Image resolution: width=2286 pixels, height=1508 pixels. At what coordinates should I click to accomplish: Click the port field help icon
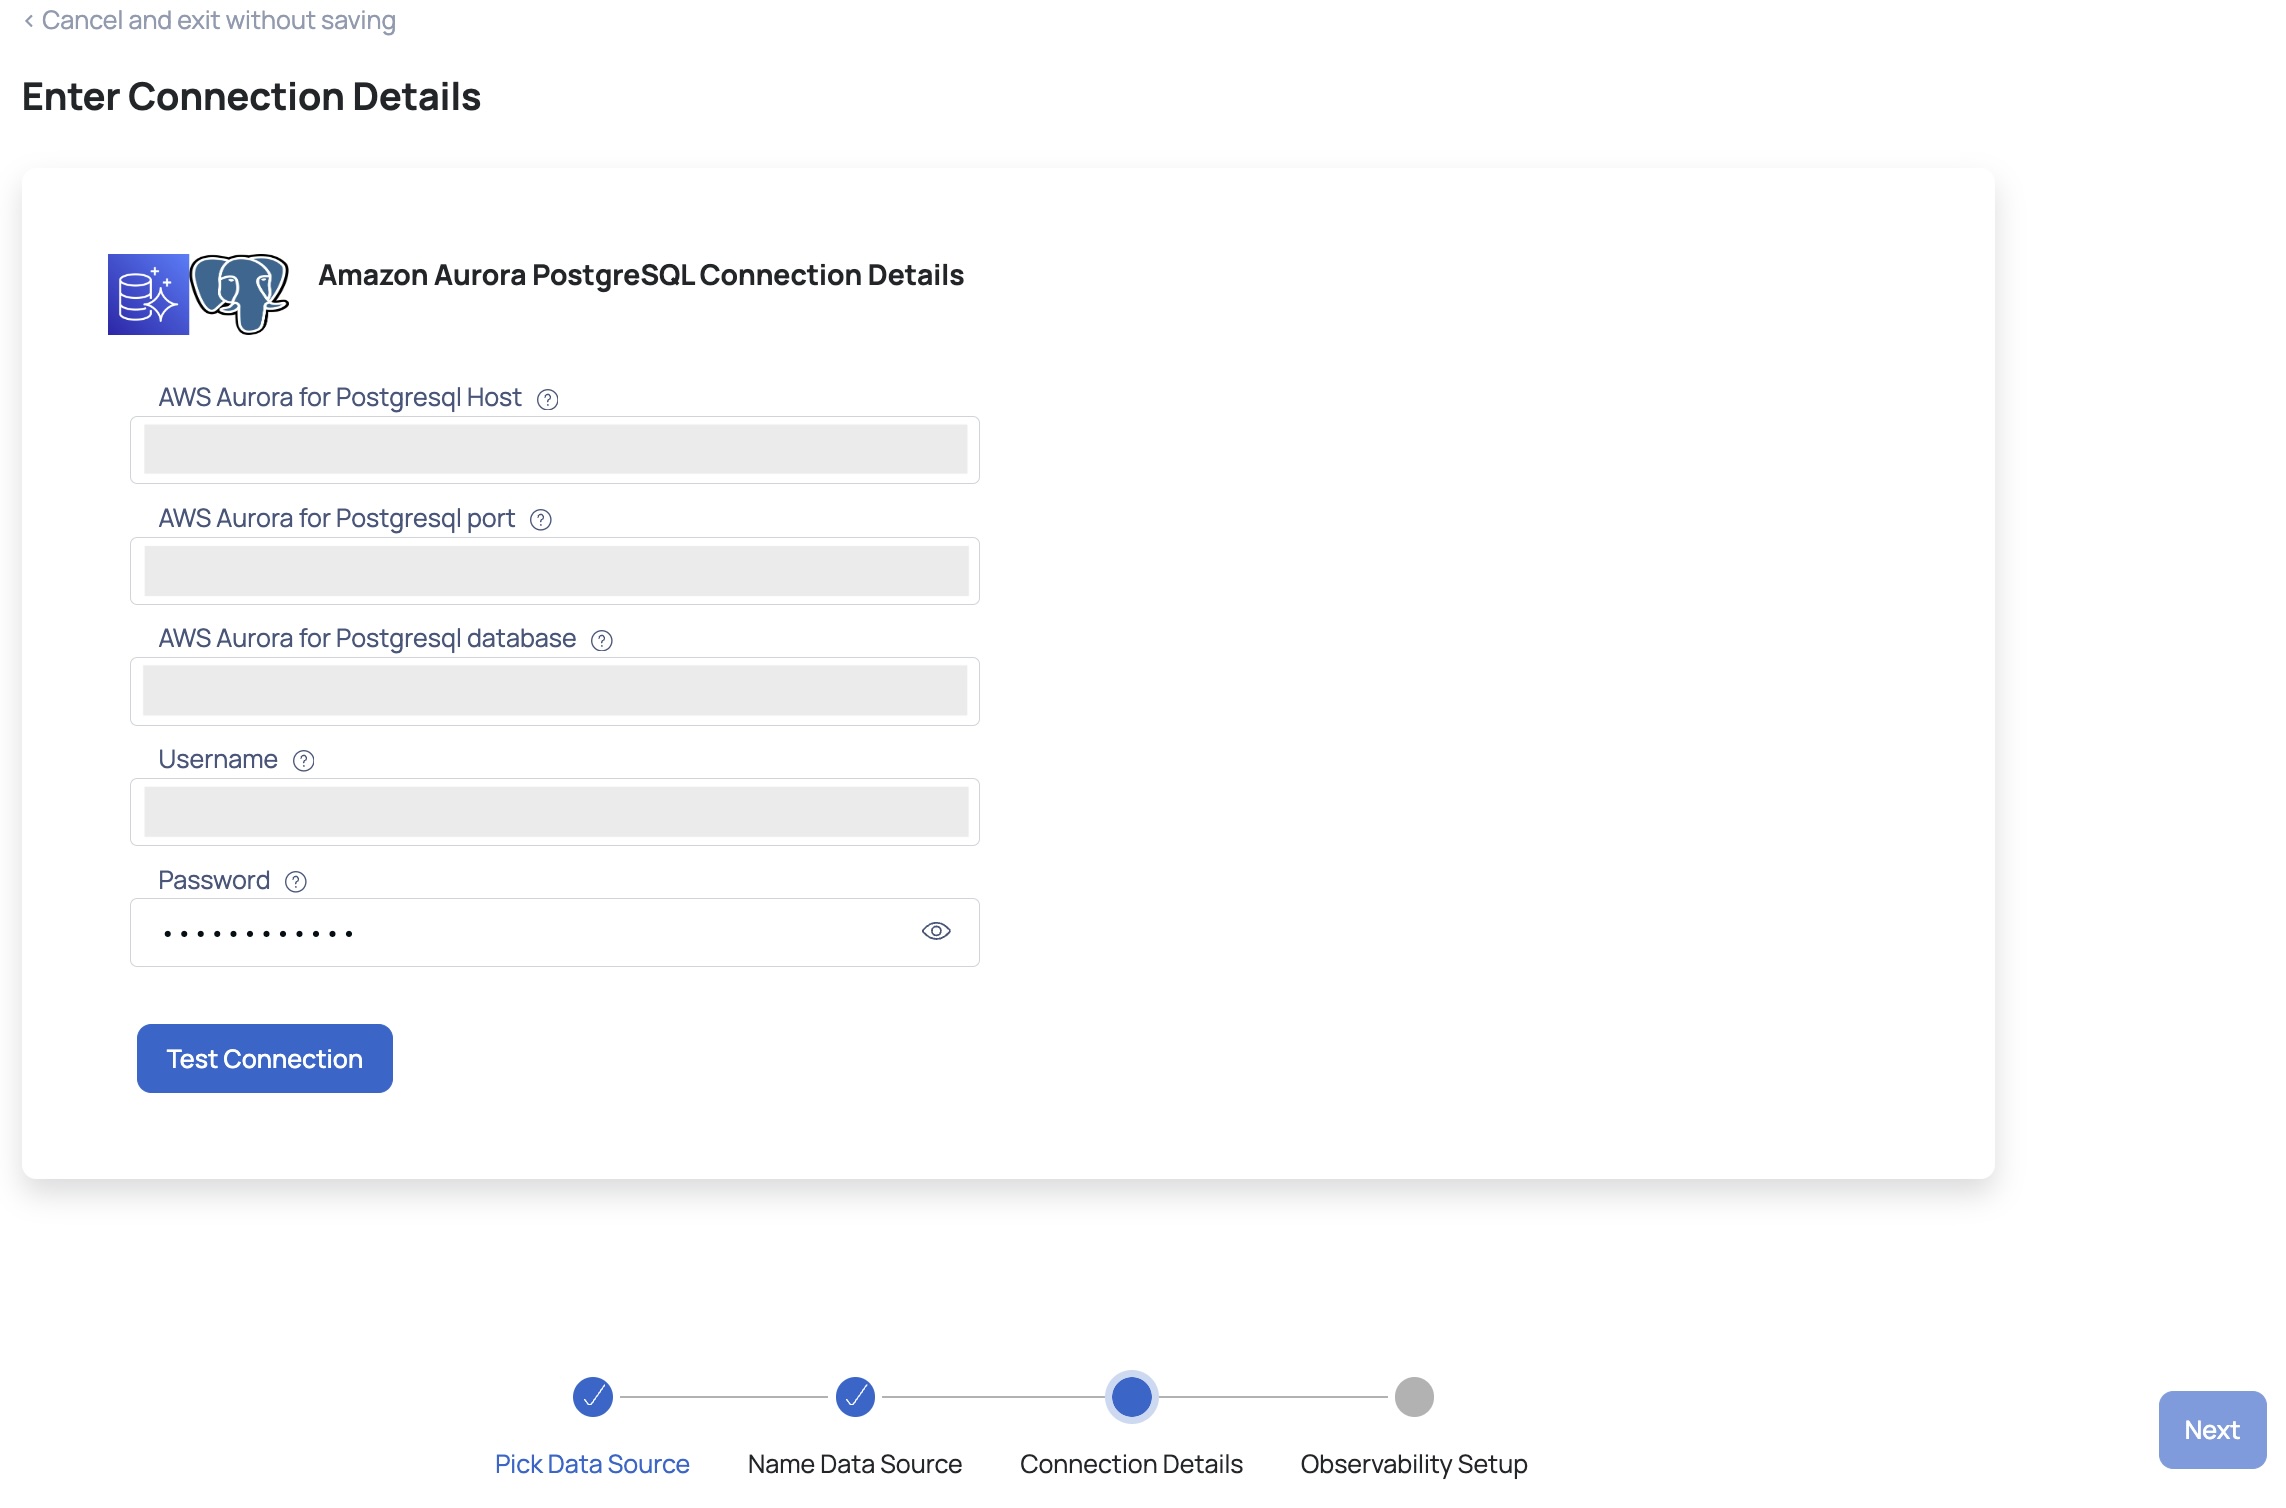541,520
